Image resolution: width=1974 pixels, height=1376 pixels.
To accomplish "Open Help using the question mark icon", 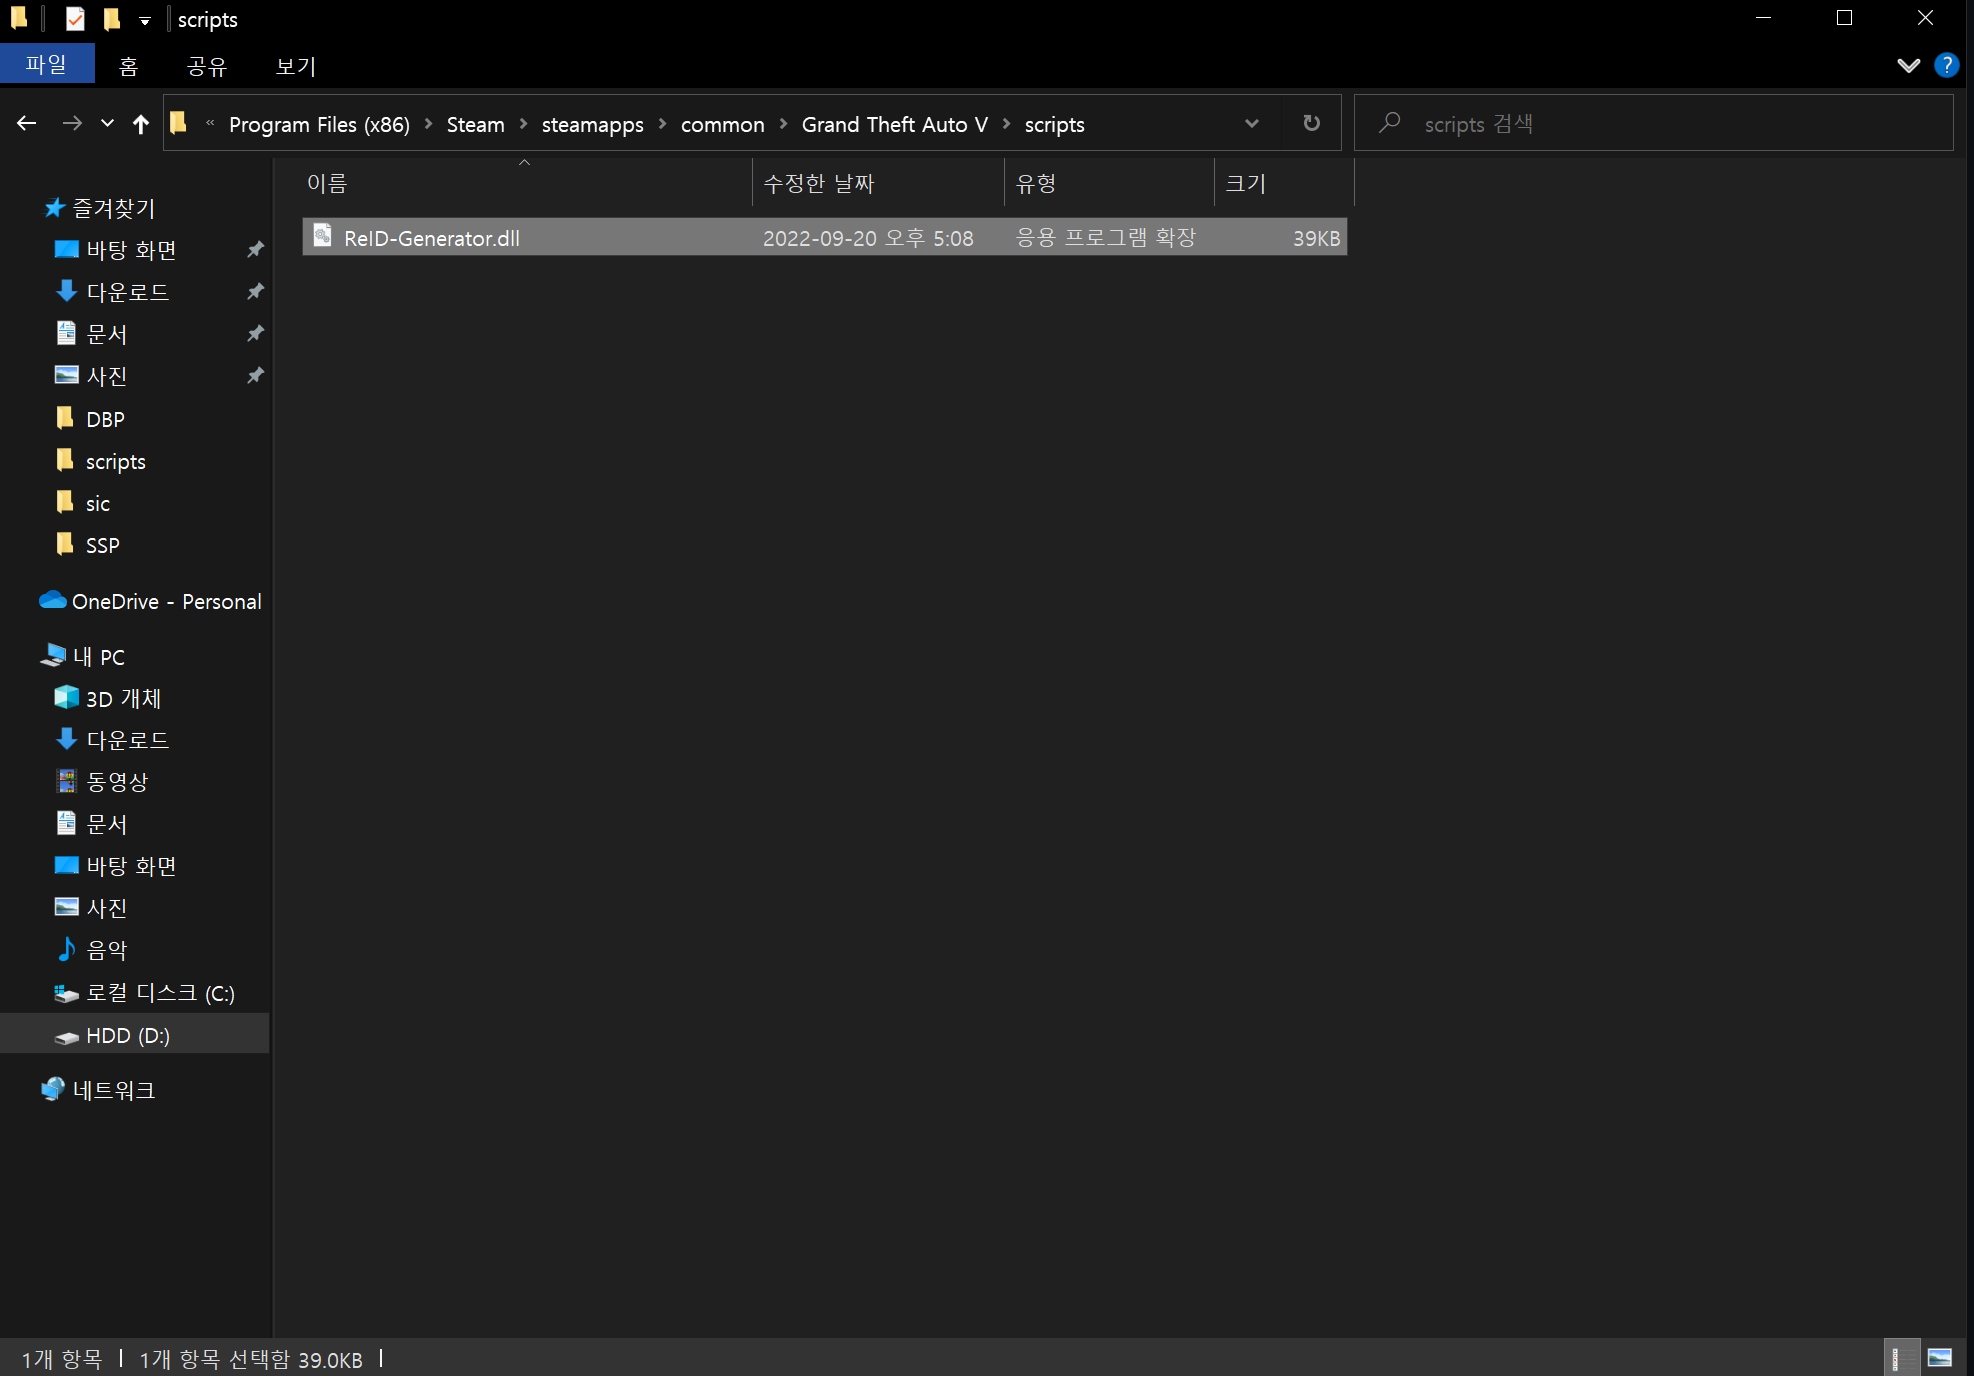I will 1946,65.
